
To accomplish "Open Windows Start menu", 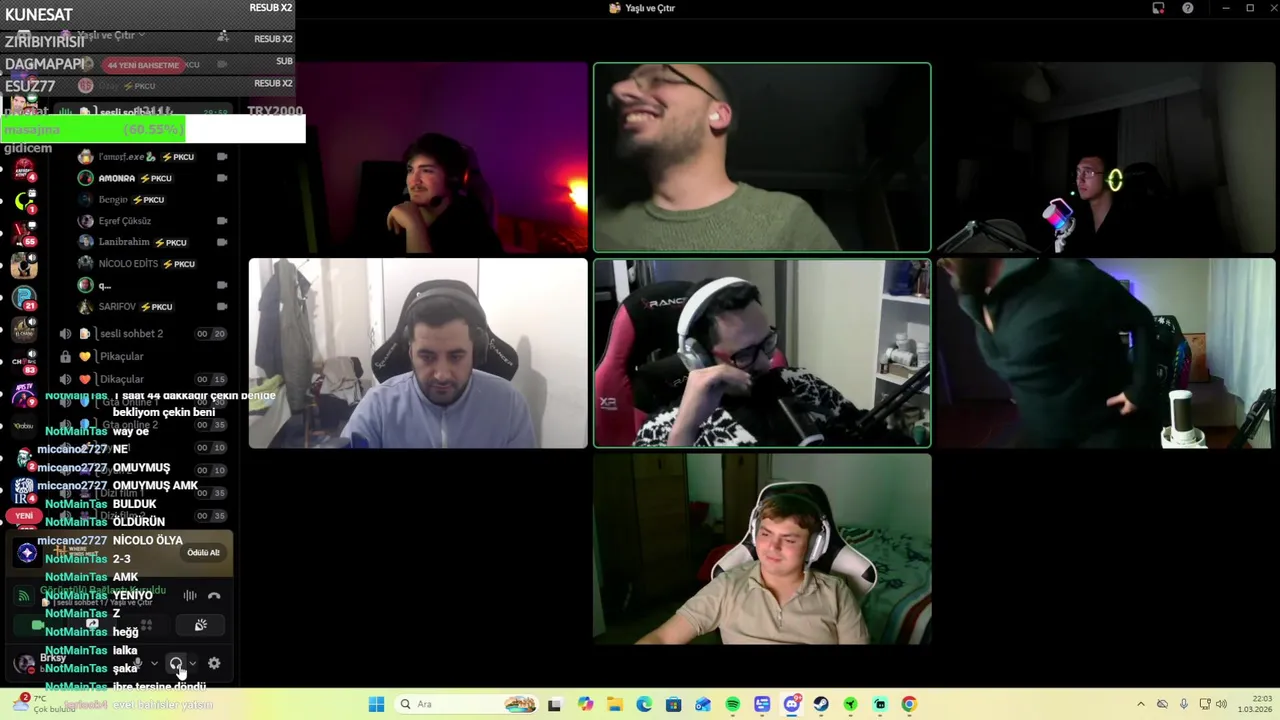I will 376,704.
